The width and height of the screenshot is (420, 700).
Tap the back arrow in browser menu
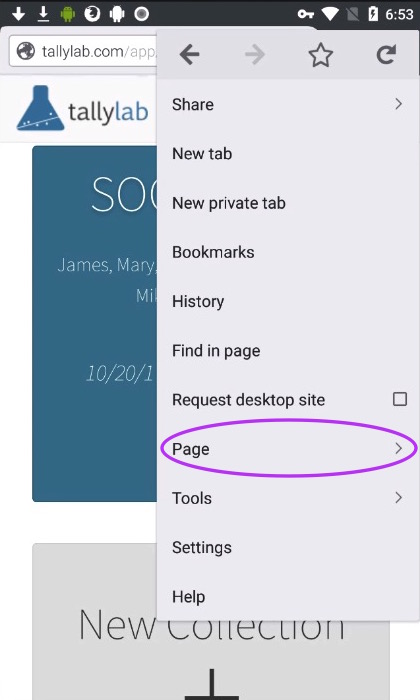(189, 55)
